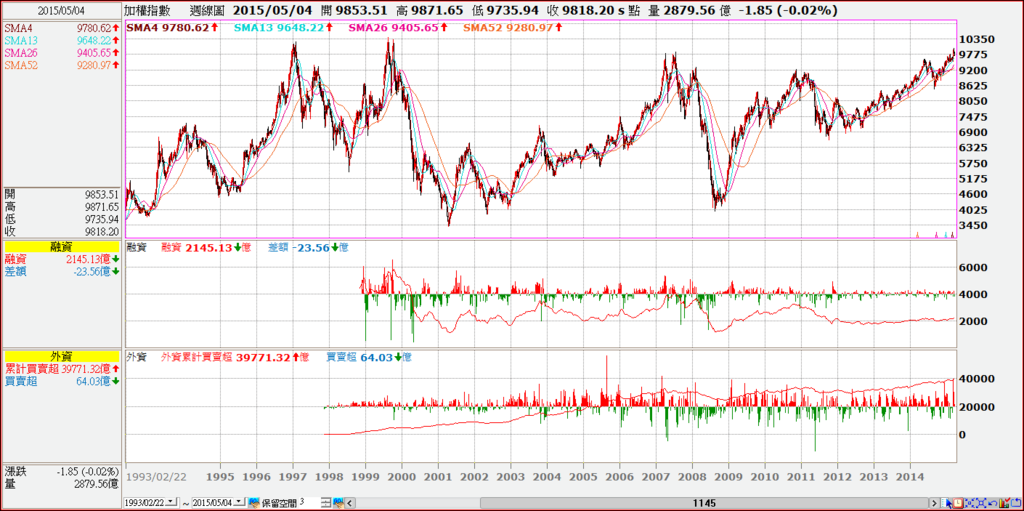Screen dimensions: 1024x511
Task: Adjust the 保留空間 spinner control
Action: click(327, 503)
